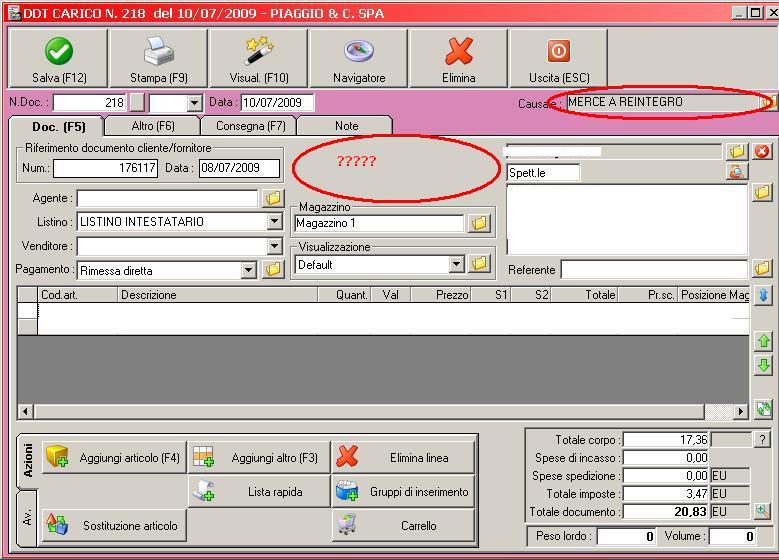Click the blue up-down arrows icon by grid
779x560 pixels.
764,296
